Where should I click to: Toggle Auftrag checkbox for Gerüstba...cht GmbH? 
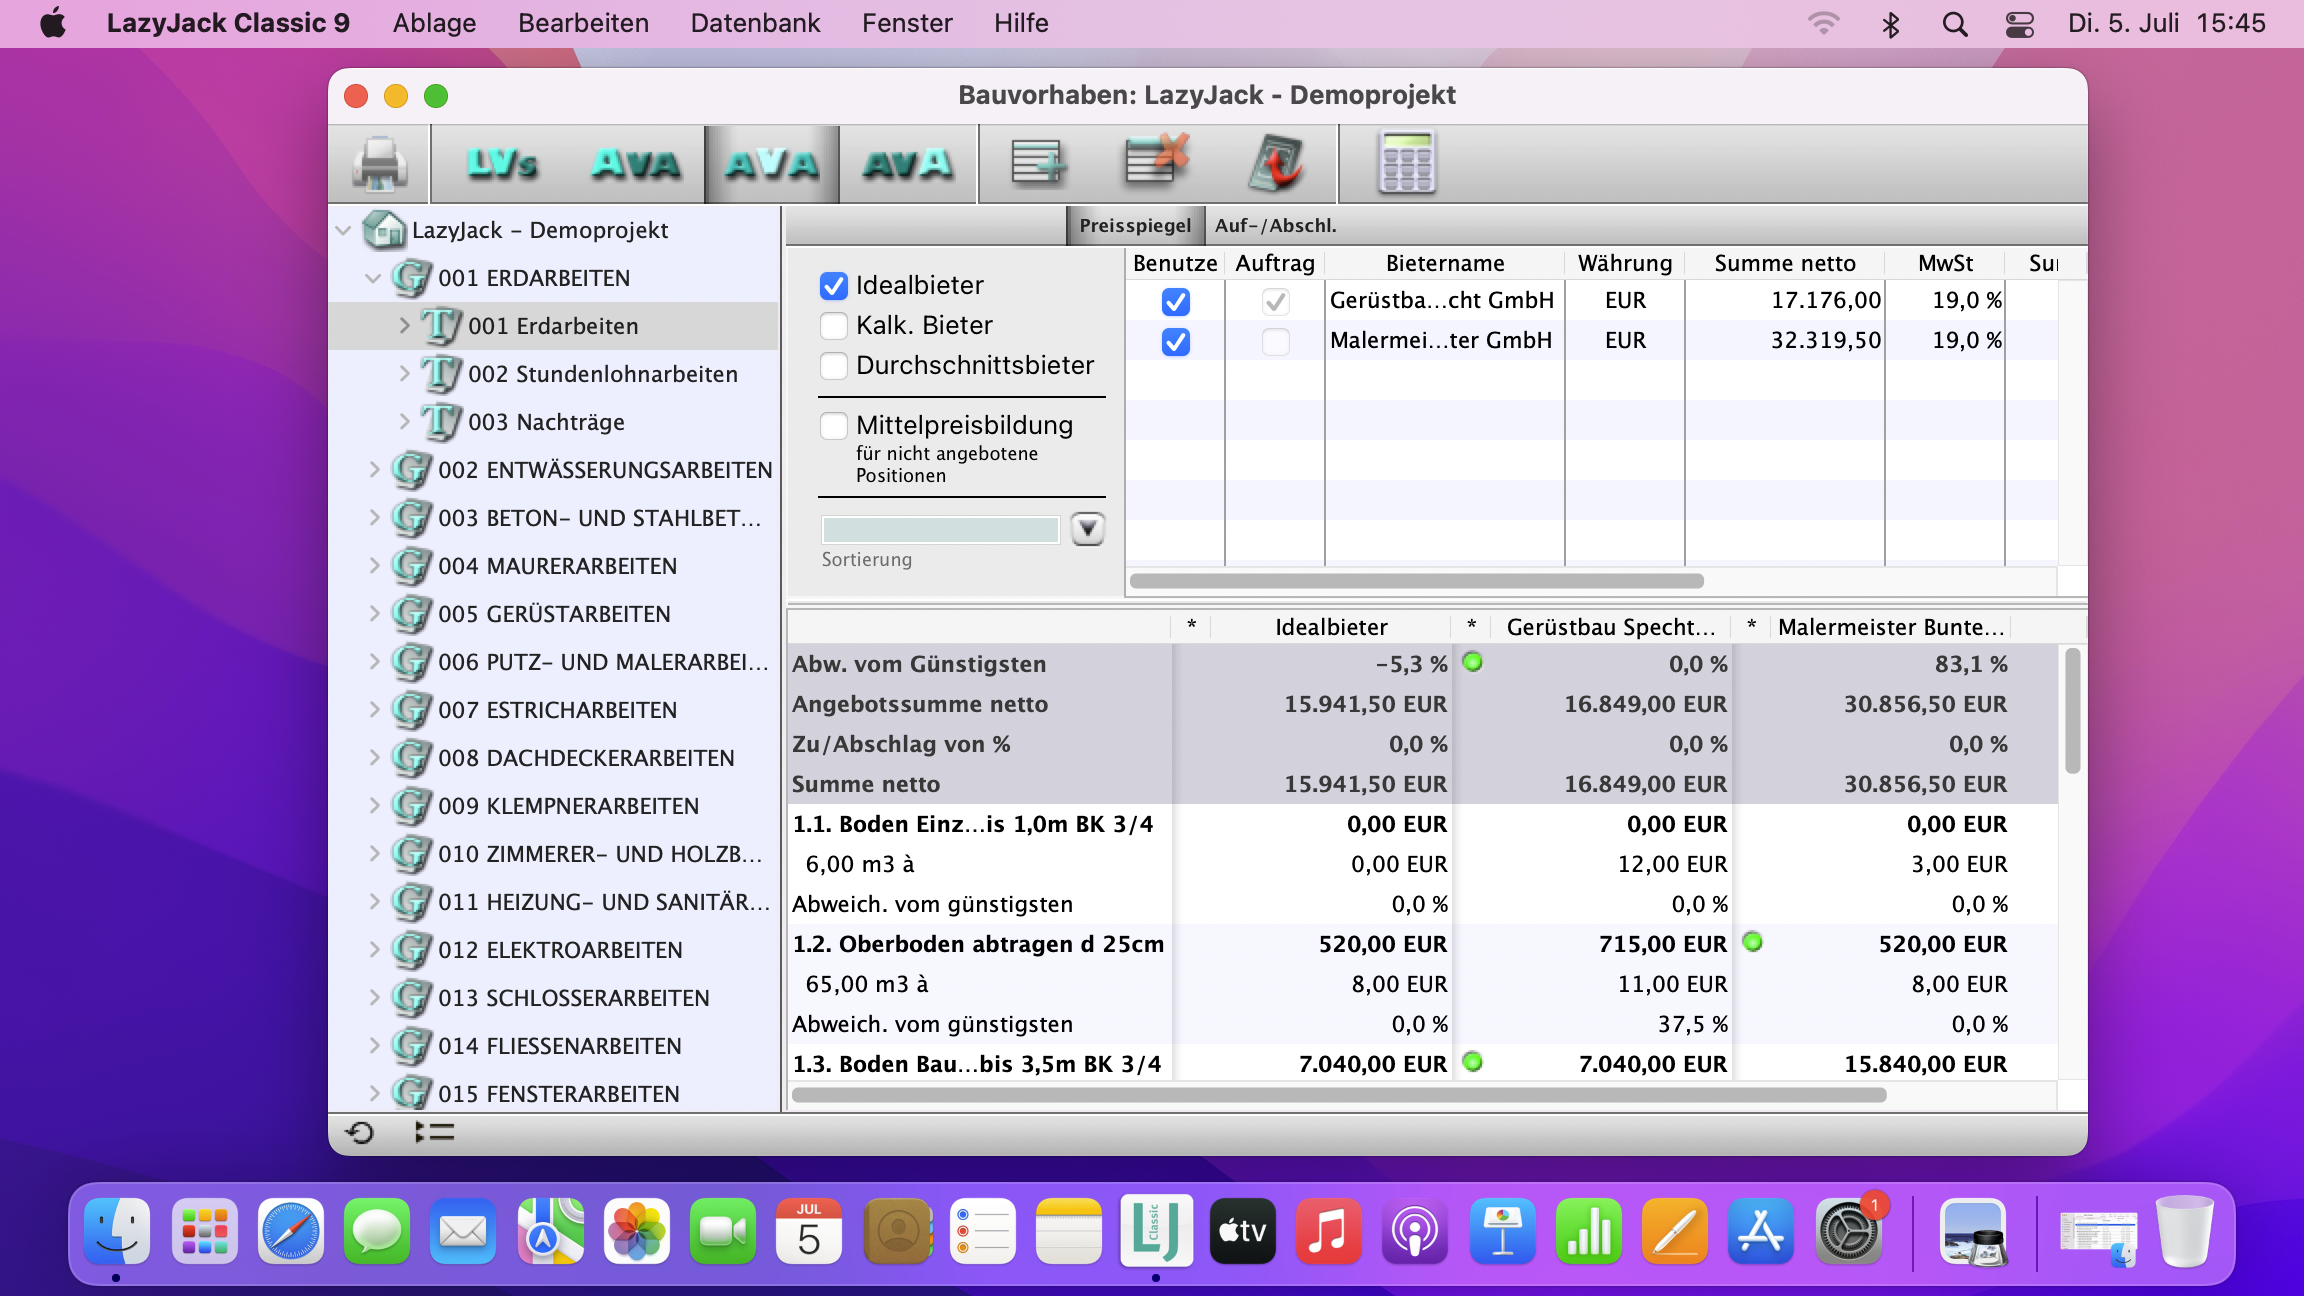pyautogui.click(x=1275, y=301)
